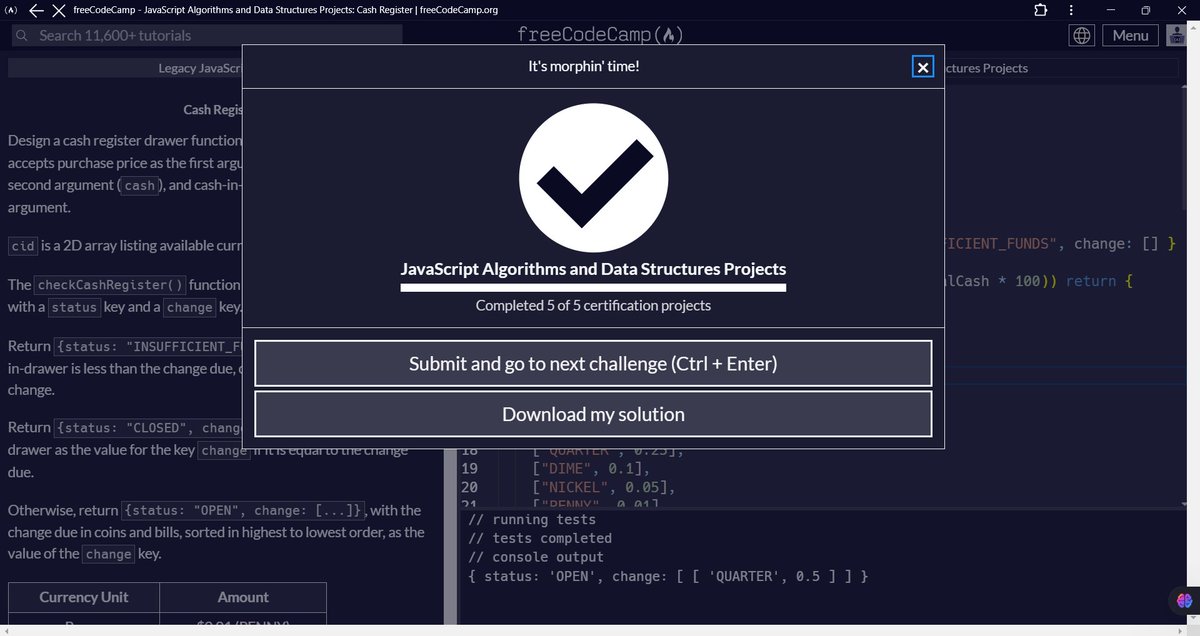Click the inline code "cash" in instructions
This screenshot has width=1200, height=636.
click(140, 186)
